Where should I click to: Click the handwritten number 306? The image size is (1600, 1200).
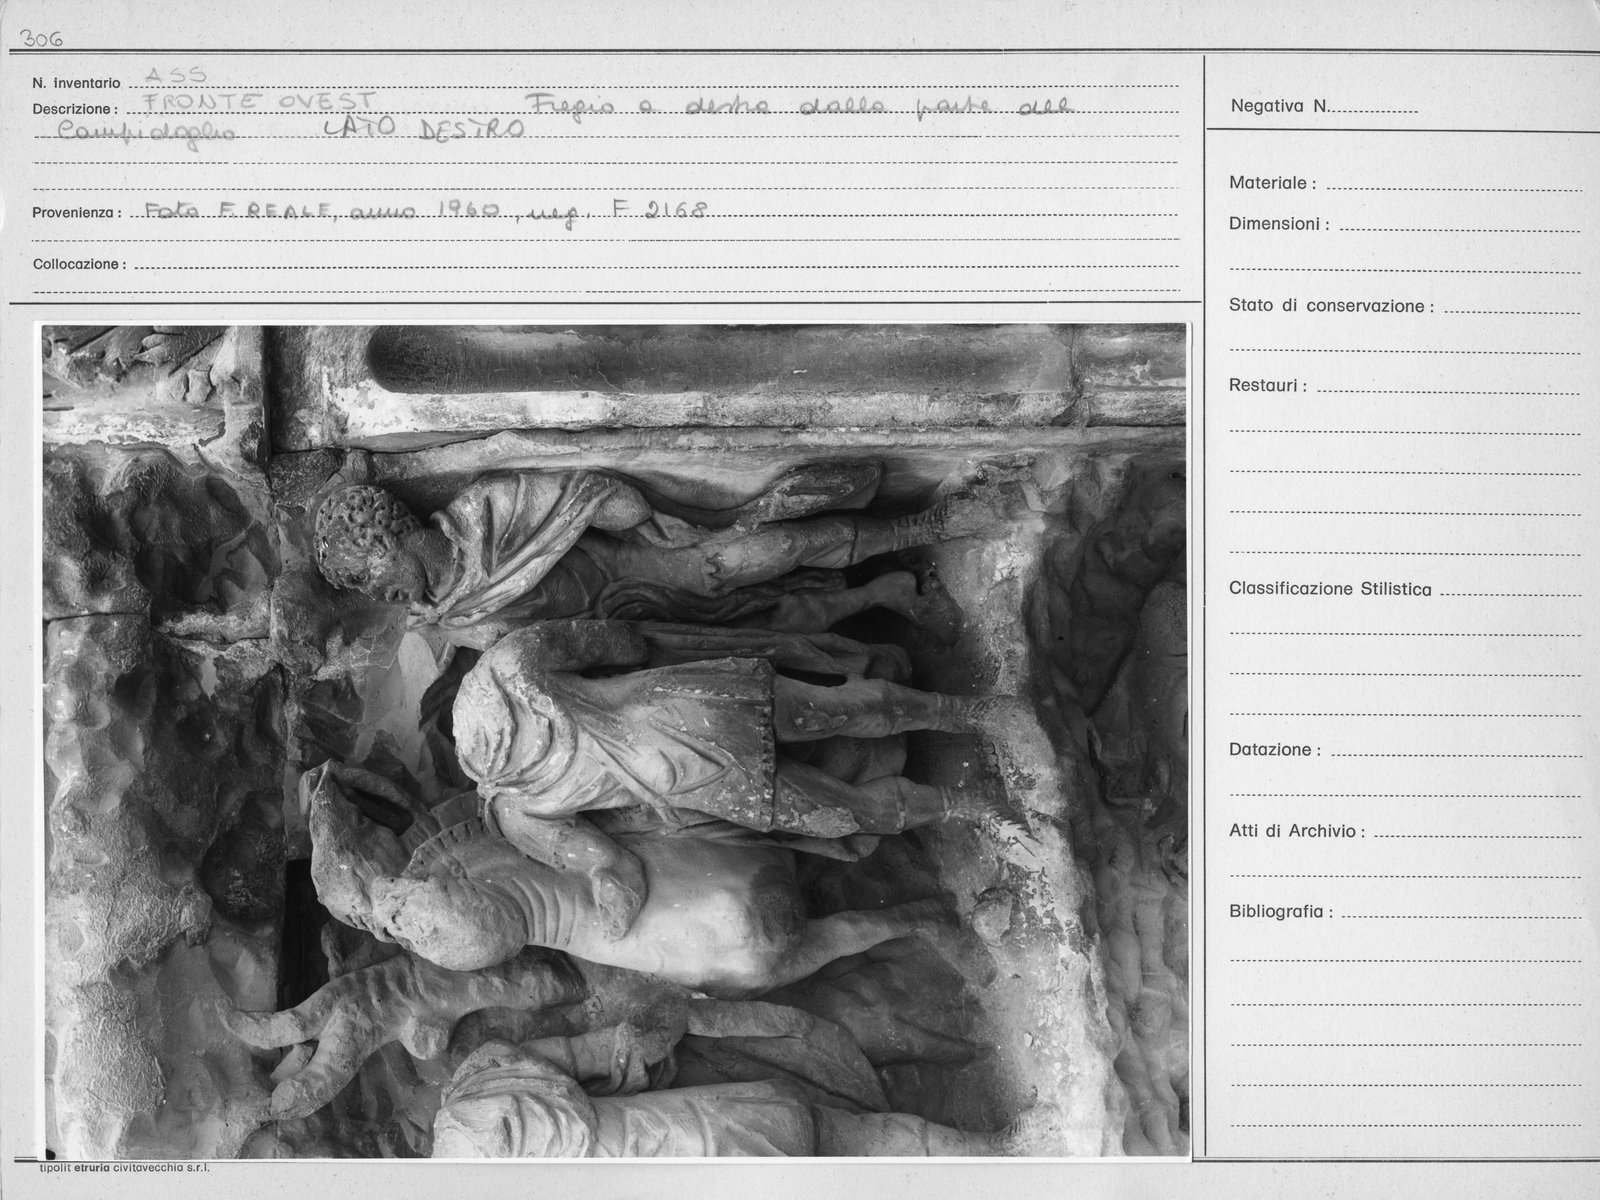(x=42, y=38)
